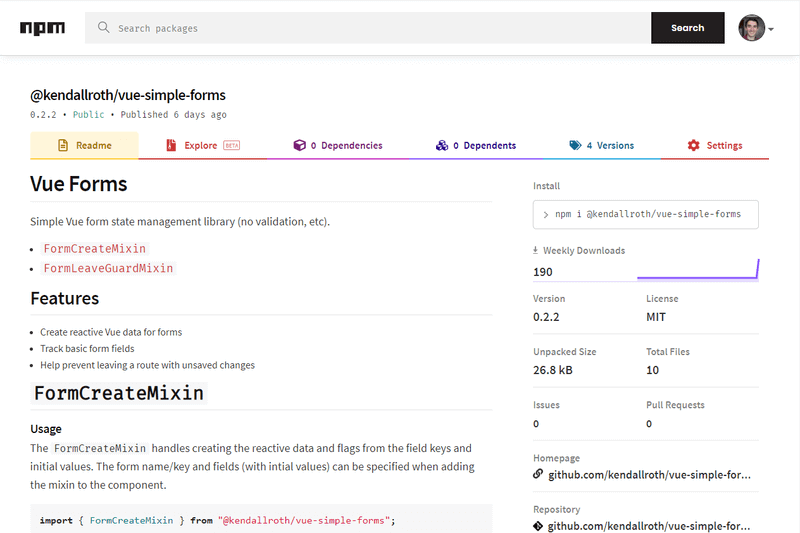Click the Settings gear icon
The width and height of the screenshot is (800, 533).
coord(694,146)
